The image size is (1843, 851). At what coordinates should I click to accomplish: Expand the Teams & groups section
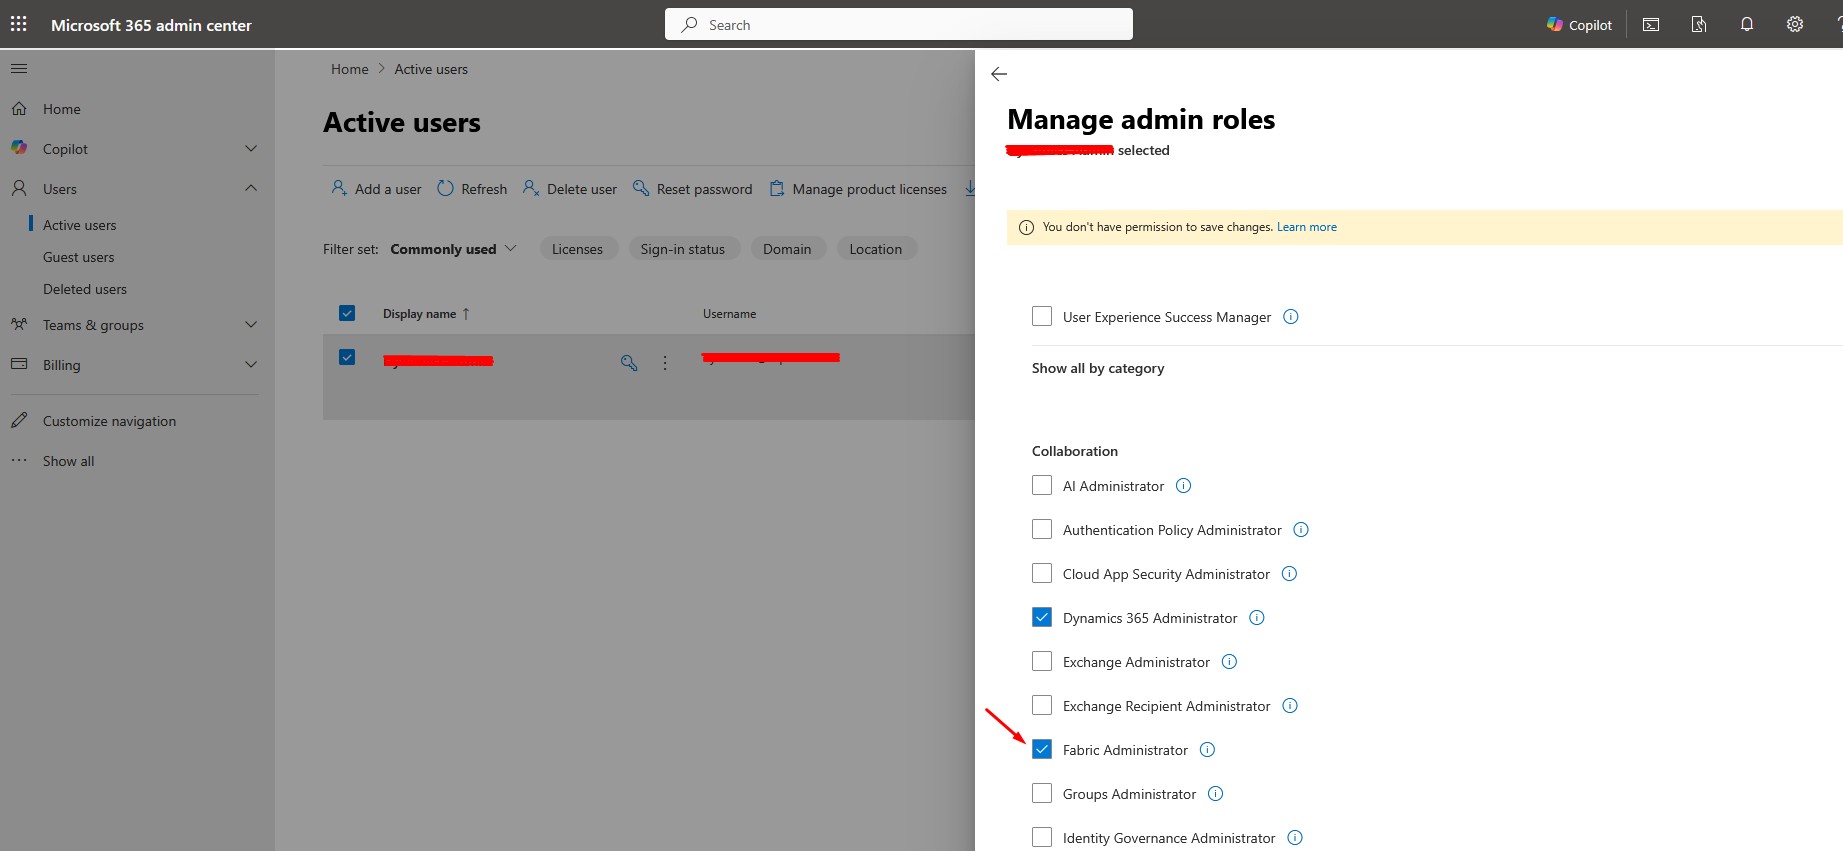click(x=250, y=325)
